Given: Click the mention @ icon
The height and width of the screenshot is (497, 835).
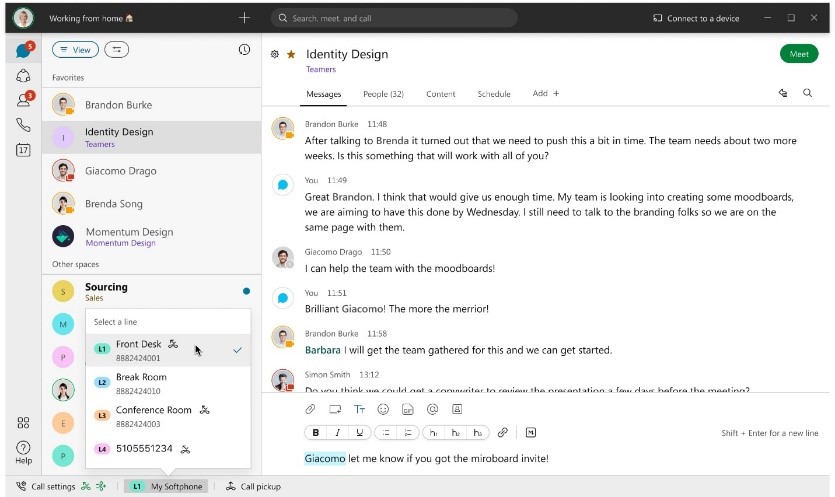Looking at the screenshot, I should 432,409.
